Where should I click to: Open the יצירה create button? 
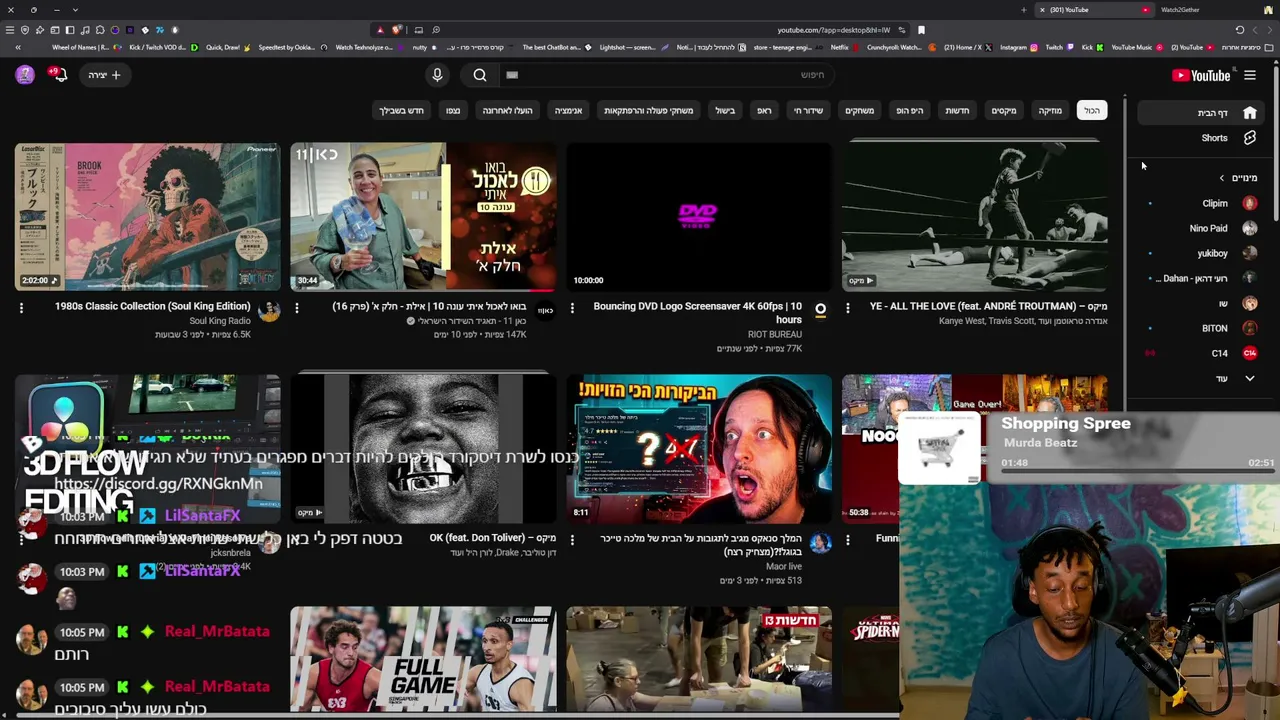pos(104,75)
